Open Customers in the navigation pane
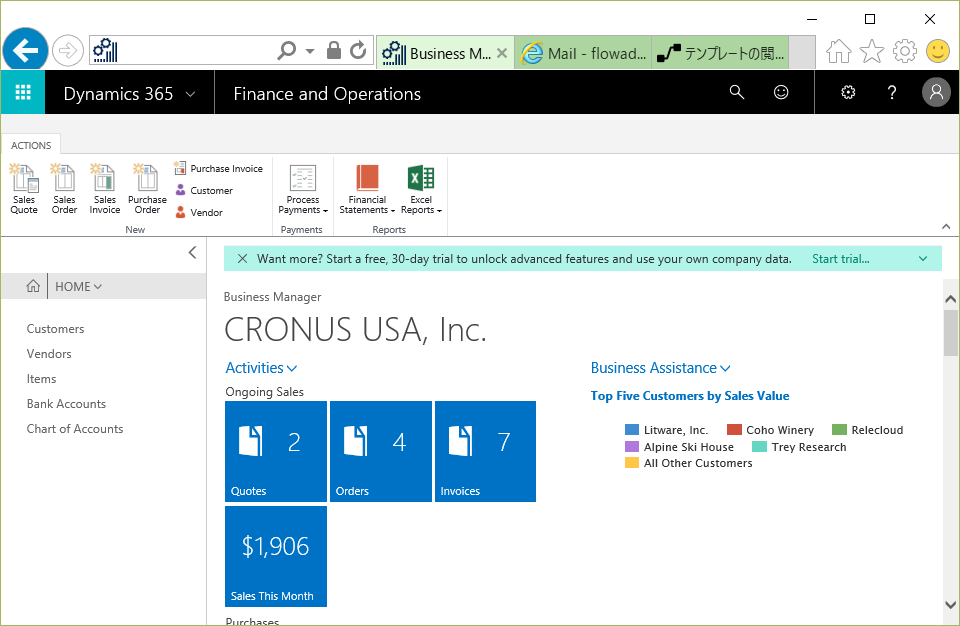 click(55, 329)
